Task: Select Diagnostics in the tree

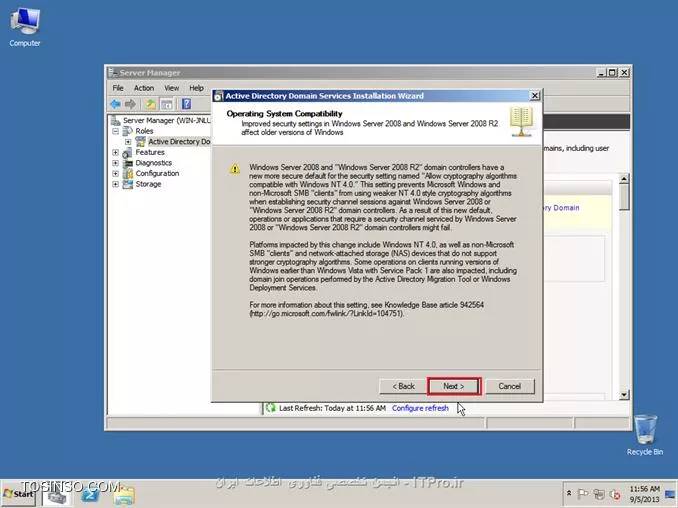Action: tap(154, 163)
